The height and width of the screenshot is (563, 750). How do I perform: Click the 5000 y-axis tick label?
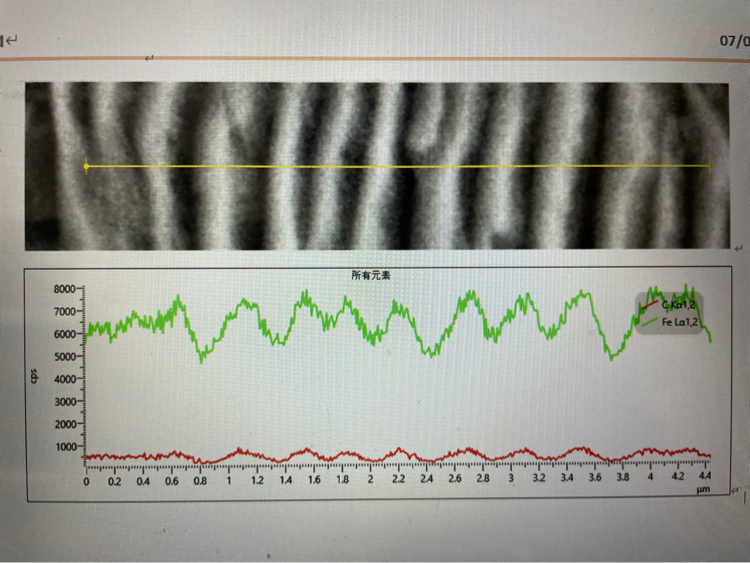(65, 357)
